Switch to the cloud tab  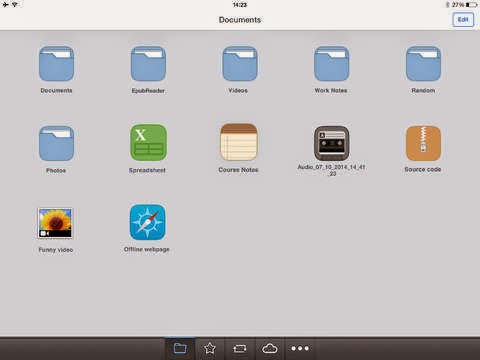[270, 348]
